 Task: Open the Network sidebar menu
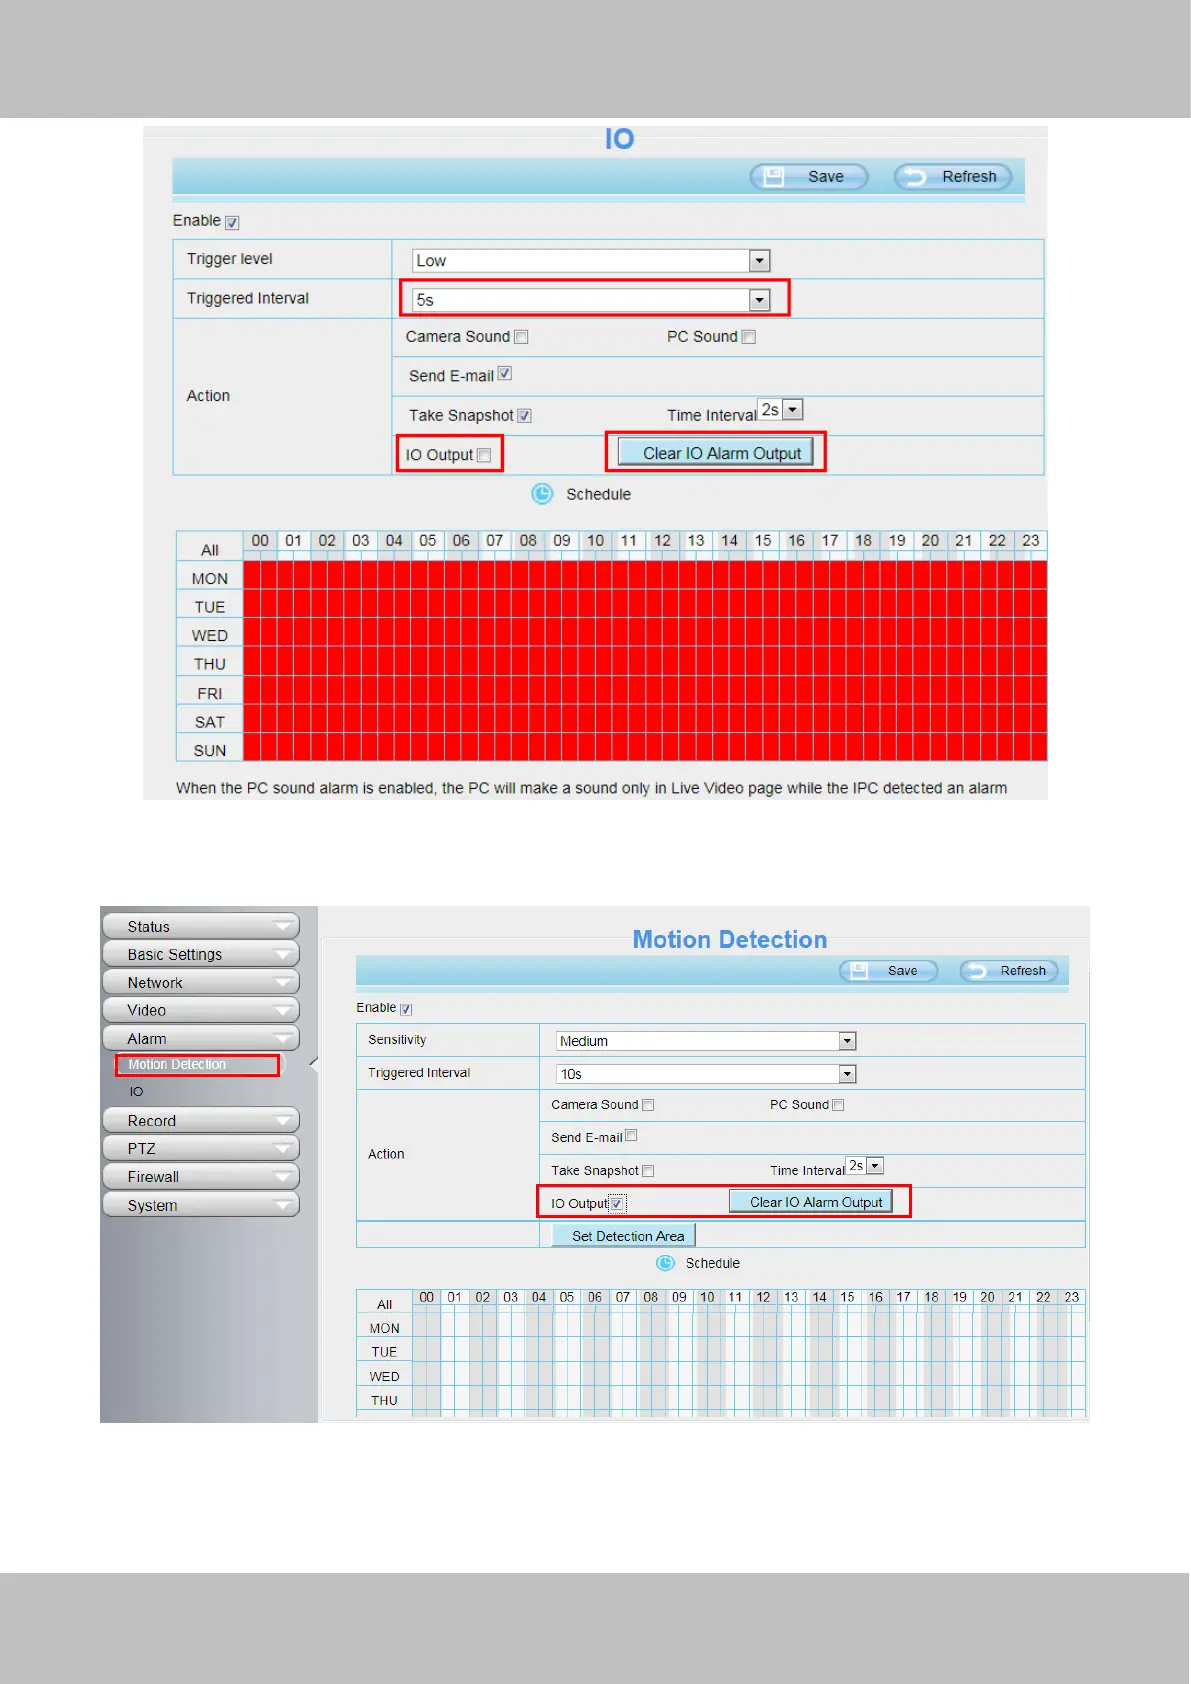pyautogui.click(x=201, y=983)
